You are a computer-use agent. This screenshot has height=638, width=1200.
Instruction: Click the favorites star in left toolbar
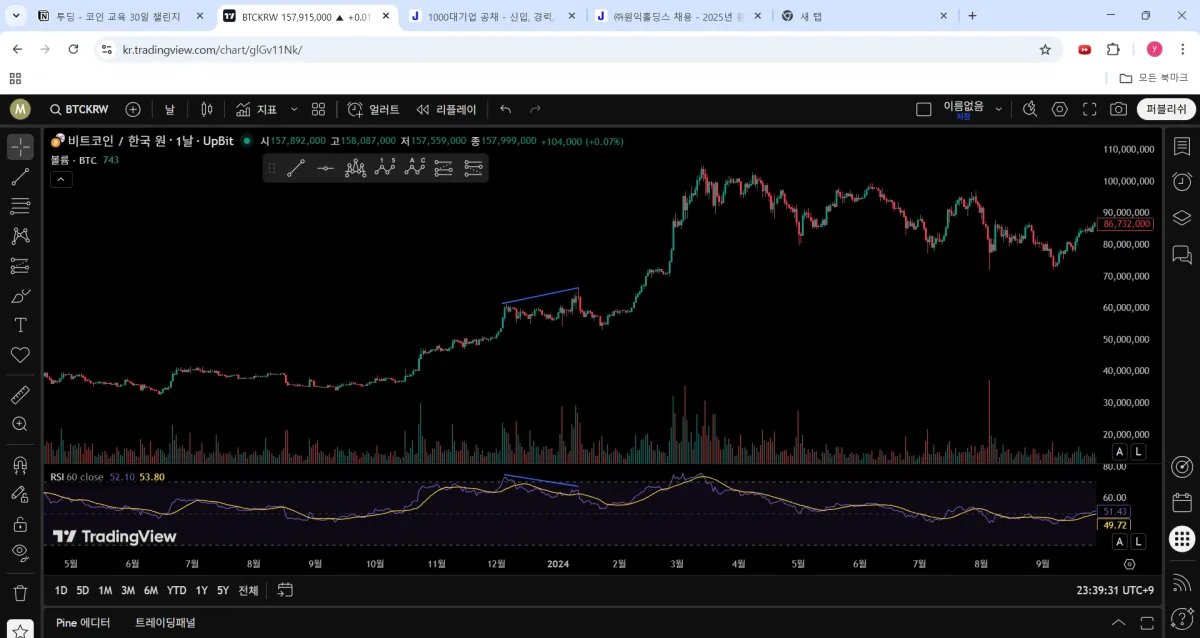pos(20,631)
